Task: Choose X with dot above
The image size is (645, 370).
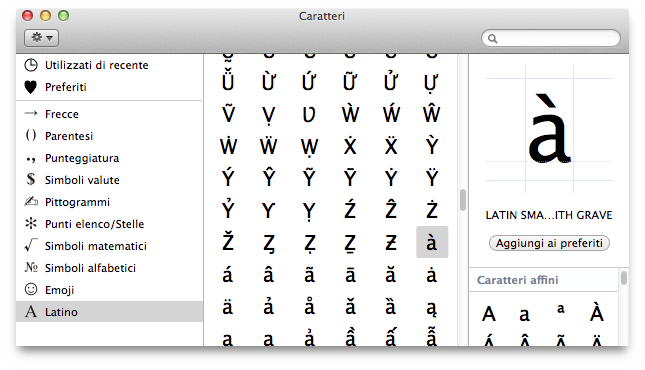Action: [x=350, y=146]
